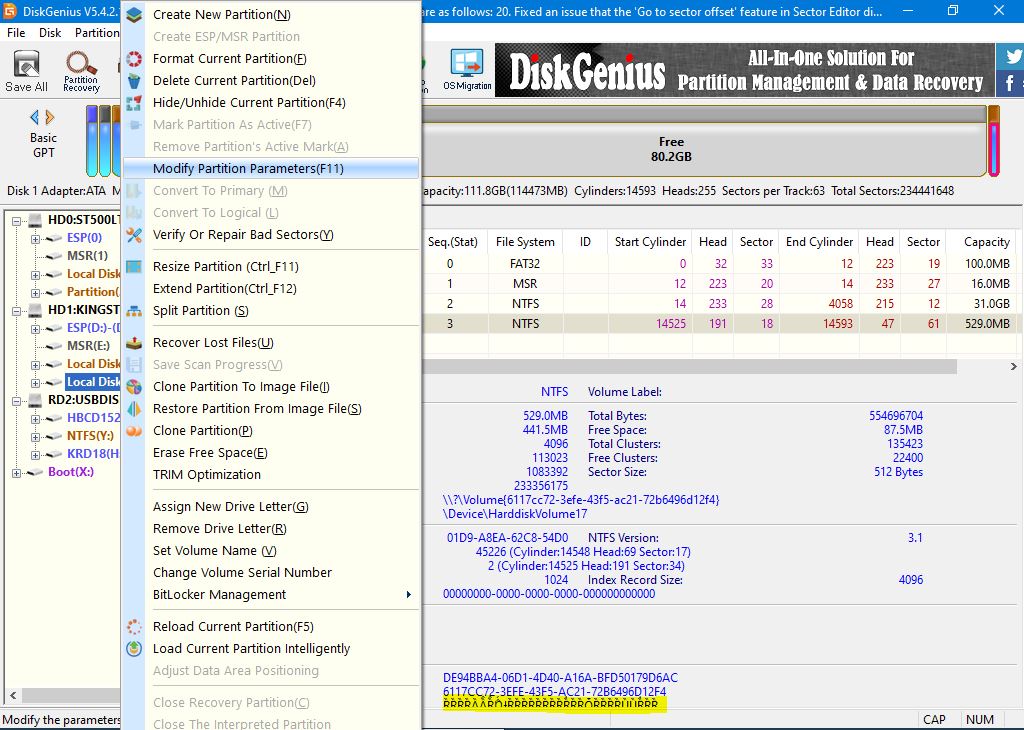Expand the Boot(X:) tree node

(x=18, y=472)
